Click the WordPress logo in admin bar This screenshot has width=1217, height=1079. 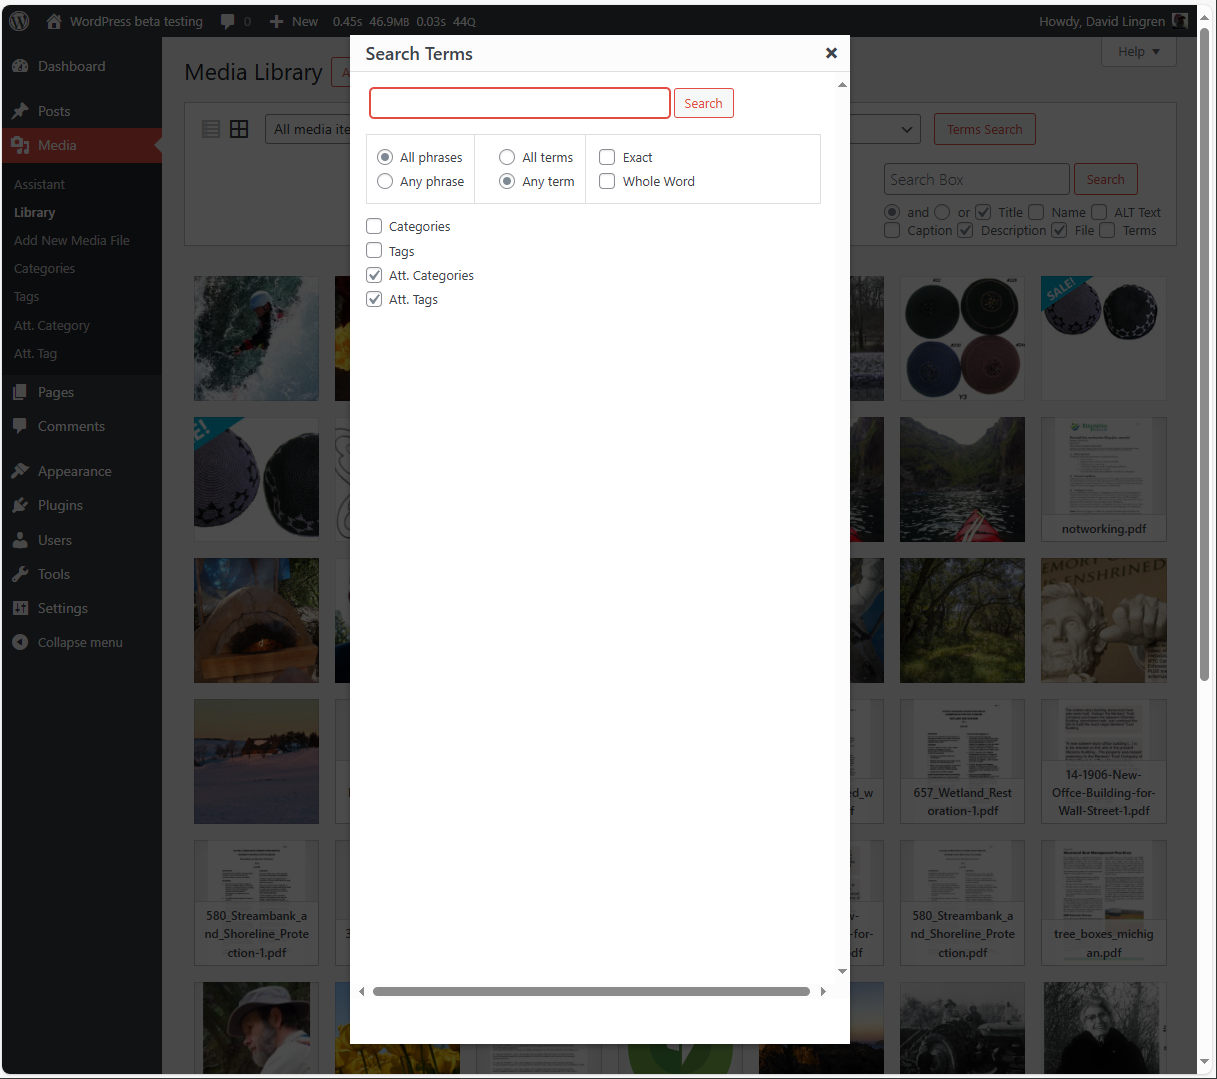[18, 20]
